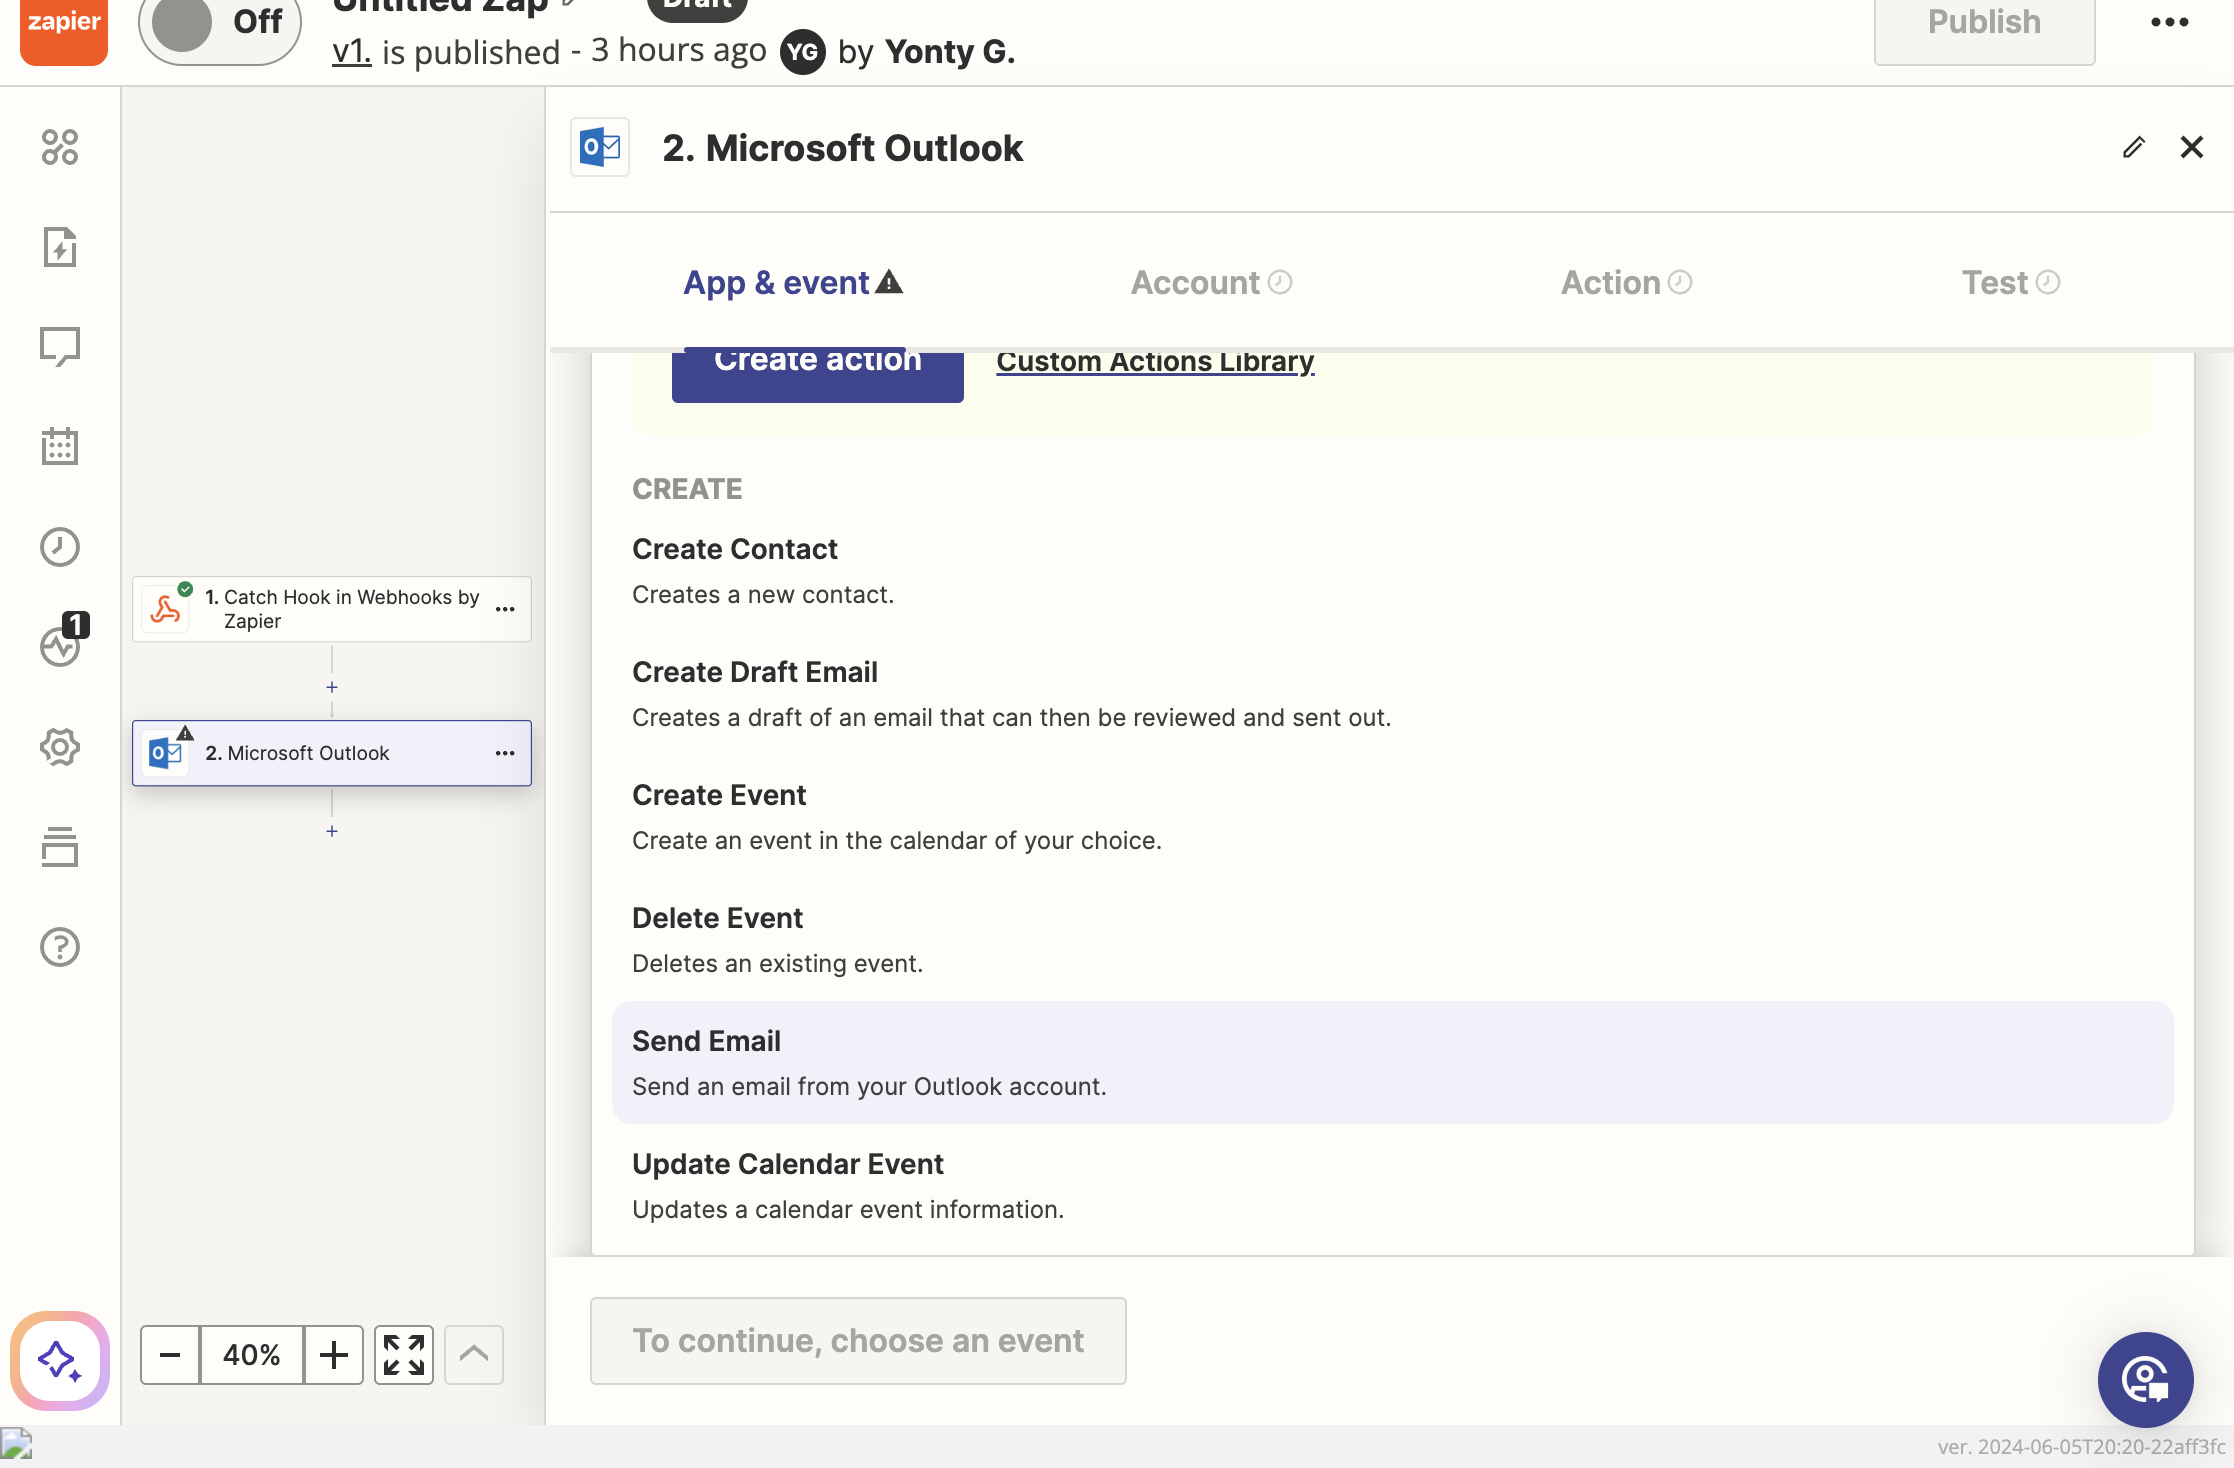Open the Zap file icon in sidebar
The width and height of the screenshot is (2234, 1468).
(x=60, y=247)
